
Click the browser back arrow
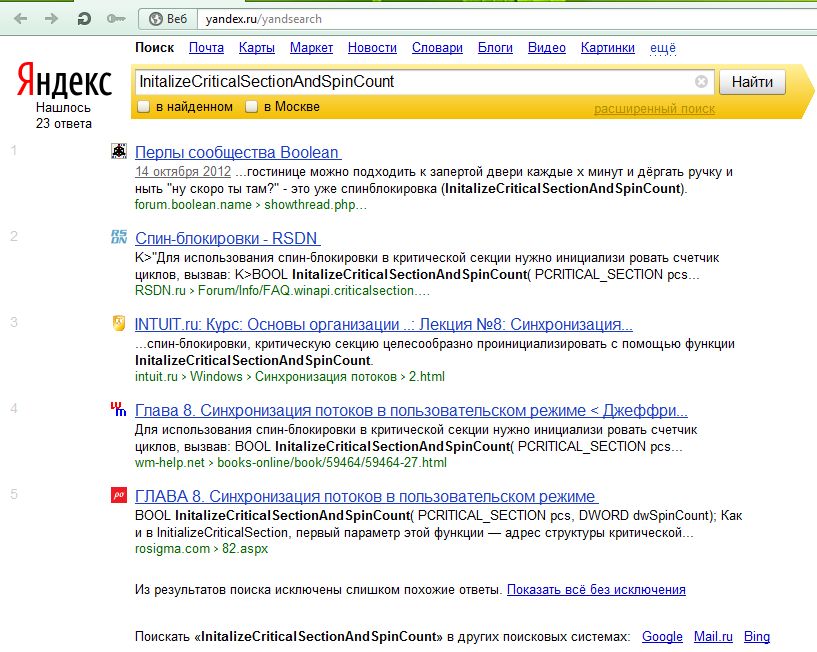click(x=21, y=19)
